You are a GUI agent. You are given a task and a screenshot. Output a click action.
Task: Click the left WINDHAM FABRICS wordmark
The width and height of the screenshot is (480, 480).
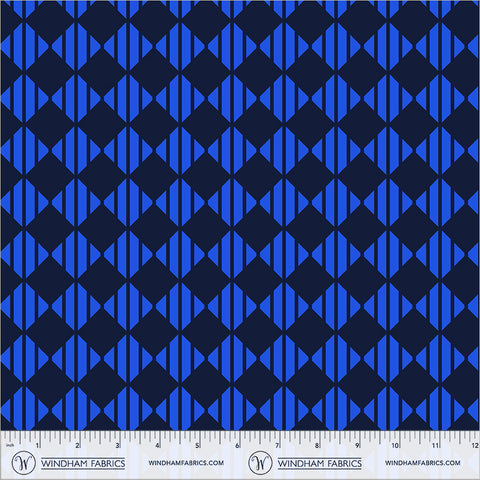tap(83, 463)
